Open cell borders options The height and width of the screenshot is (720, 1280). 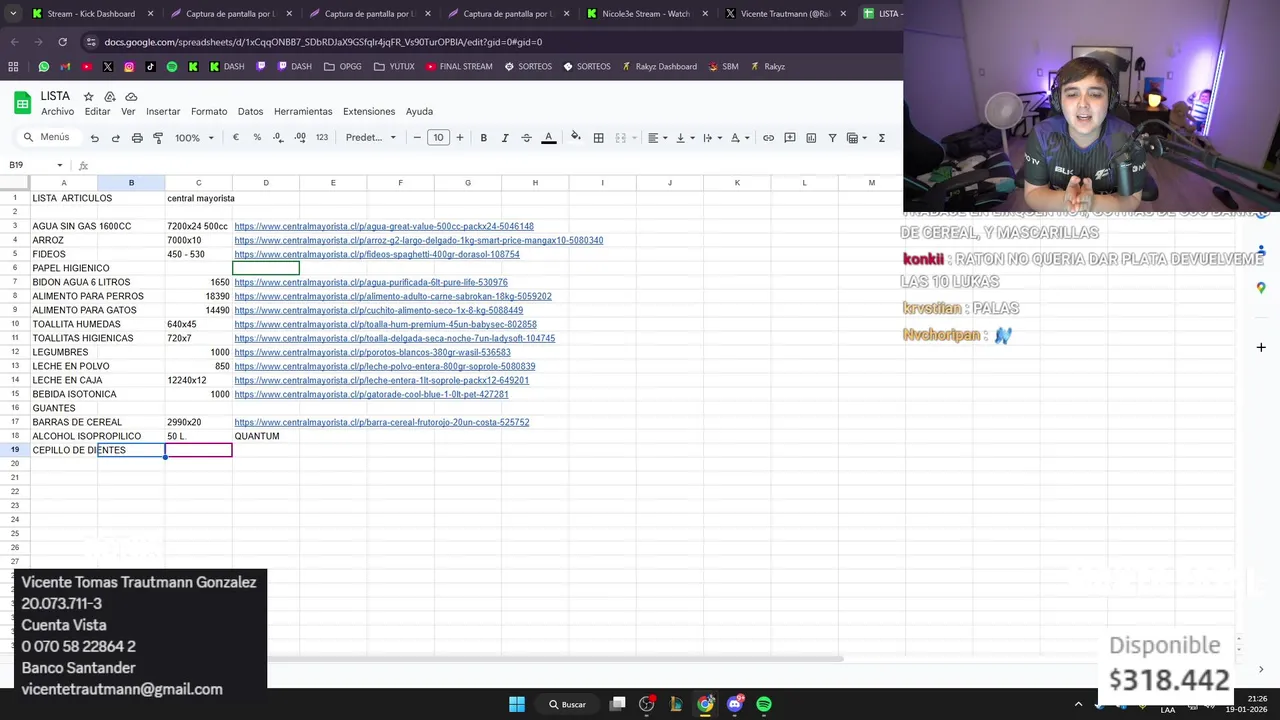[598, 138]
